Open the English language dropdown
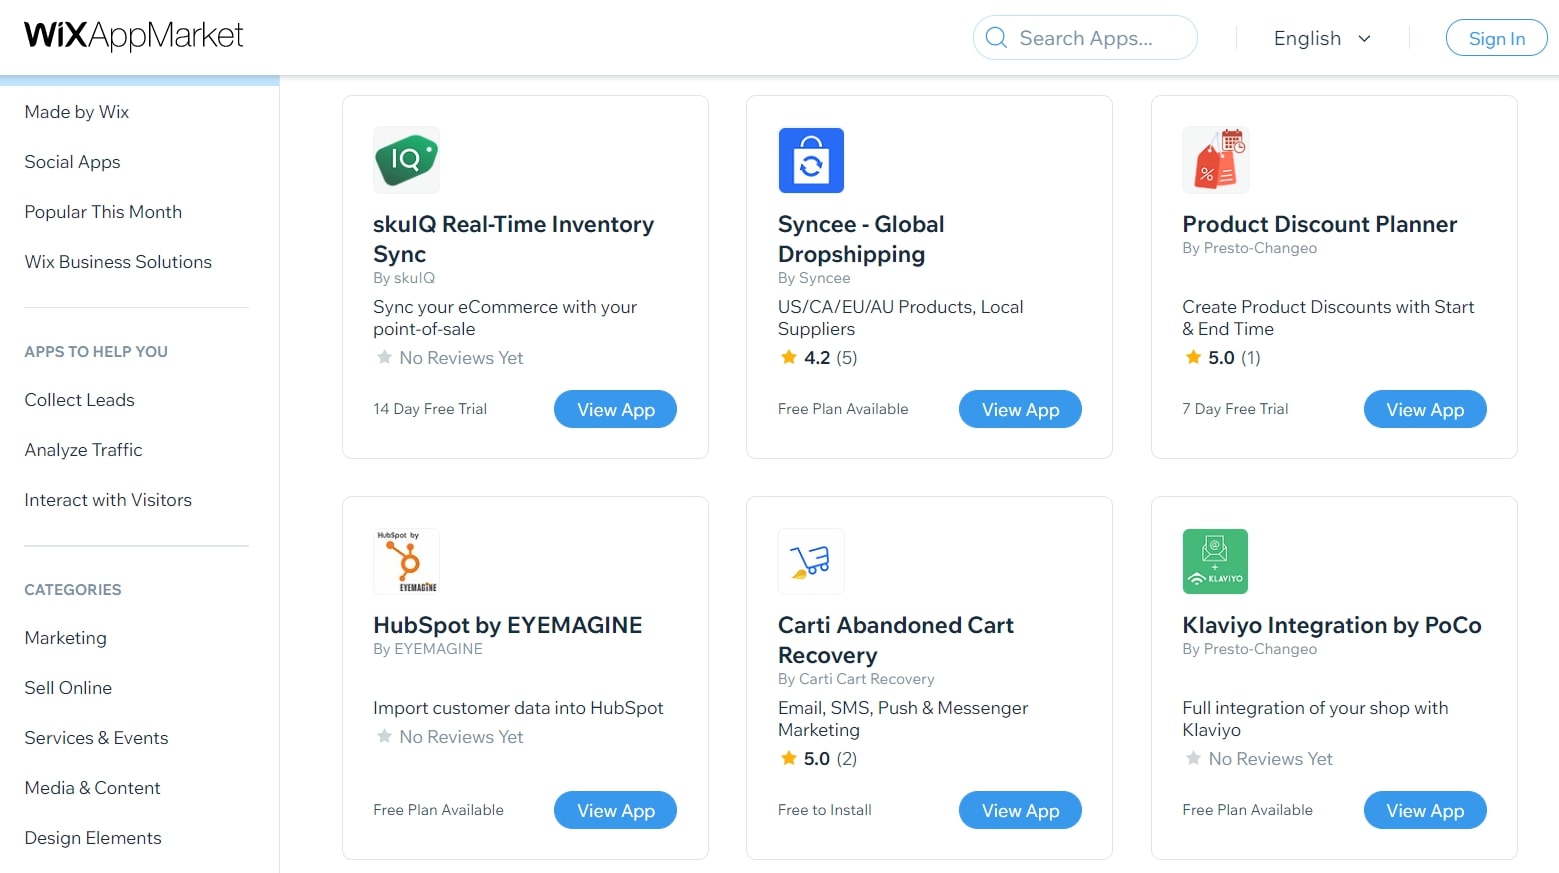 coord(1321,38)
